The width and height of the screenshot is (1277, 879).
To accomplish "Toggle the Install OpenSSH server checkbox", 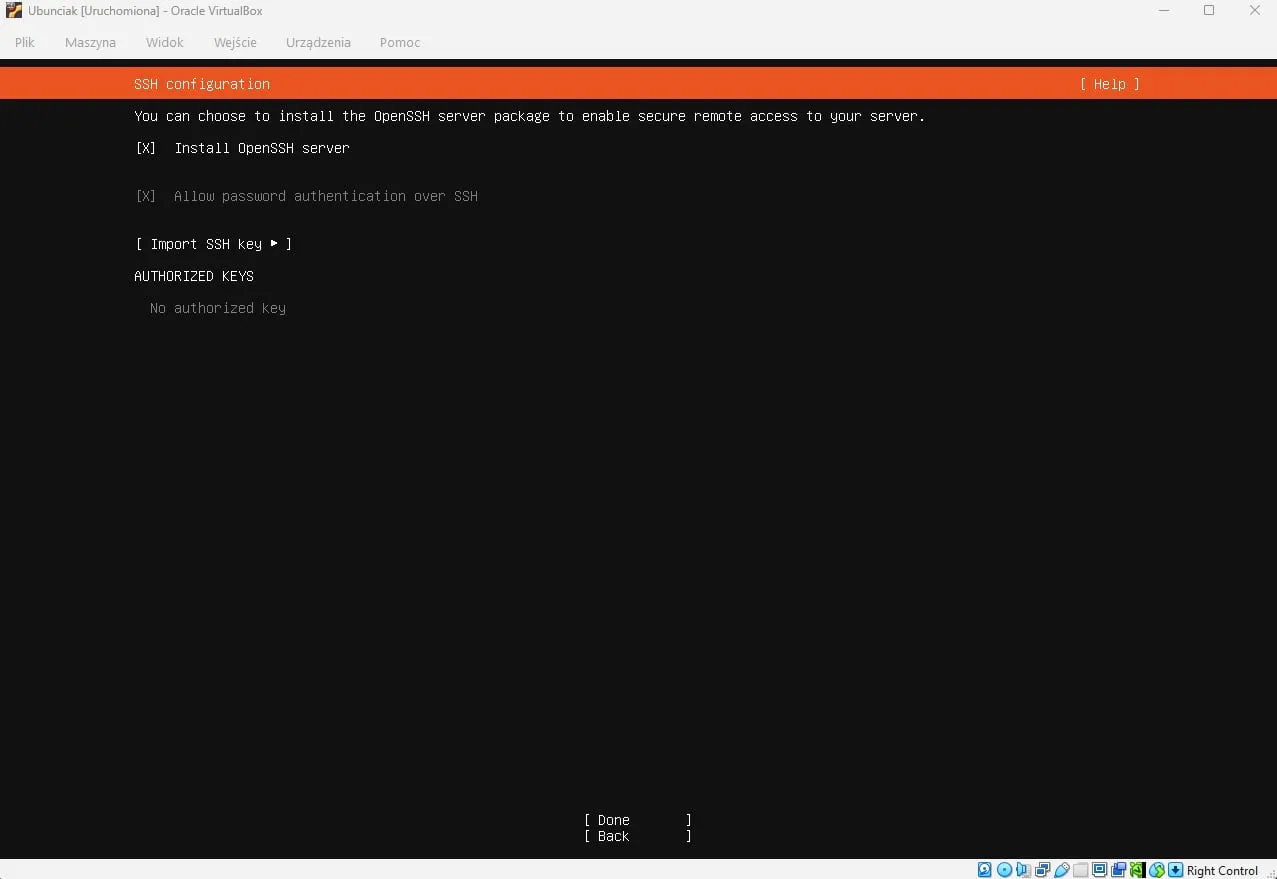I will [x=146, y=148].
